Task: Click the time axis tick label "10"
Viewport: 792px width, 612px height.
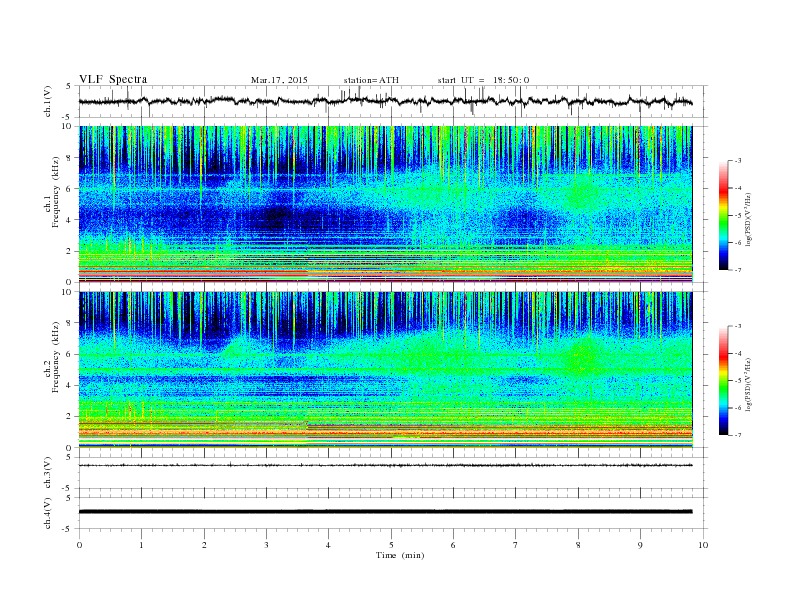Action: tap(703, 545)
